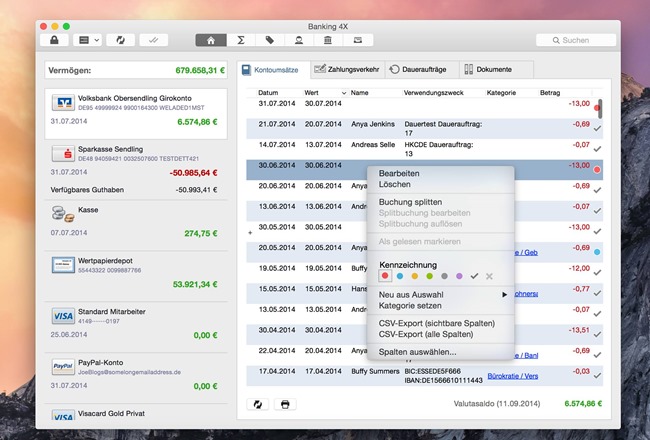This screenshot has height=440, width=650.
Task: Click the tag categories toolbar icon
Action: [x=270, y=40]
